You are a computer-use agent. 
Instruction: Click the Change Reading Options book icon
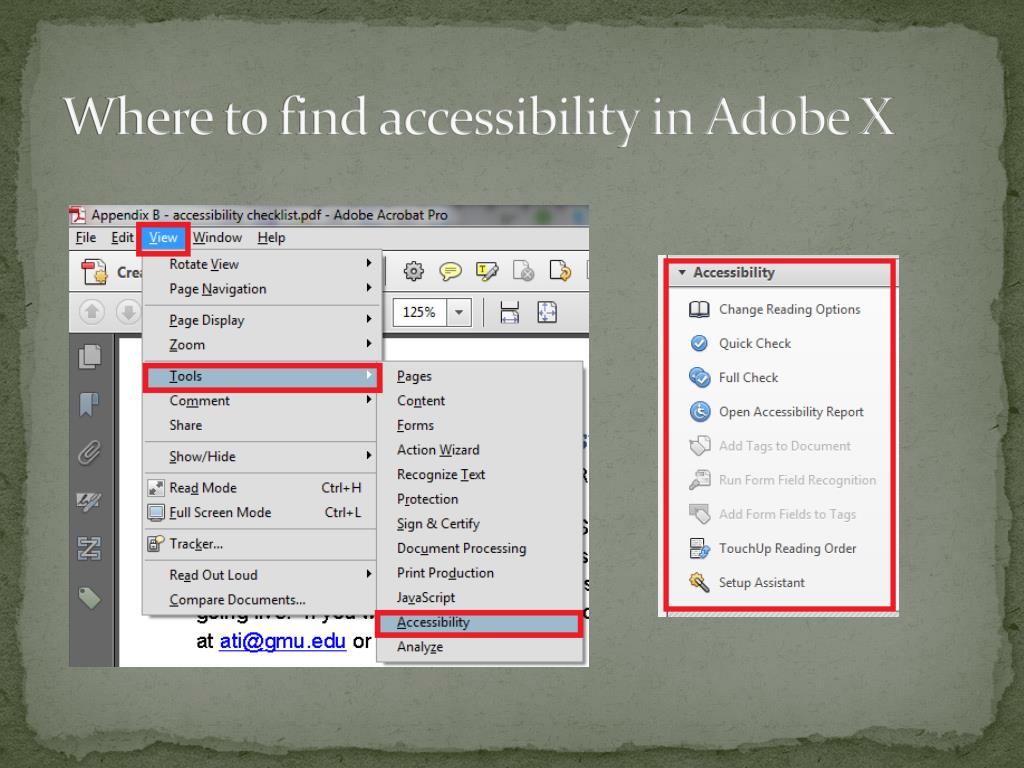(x=699, y=309)
